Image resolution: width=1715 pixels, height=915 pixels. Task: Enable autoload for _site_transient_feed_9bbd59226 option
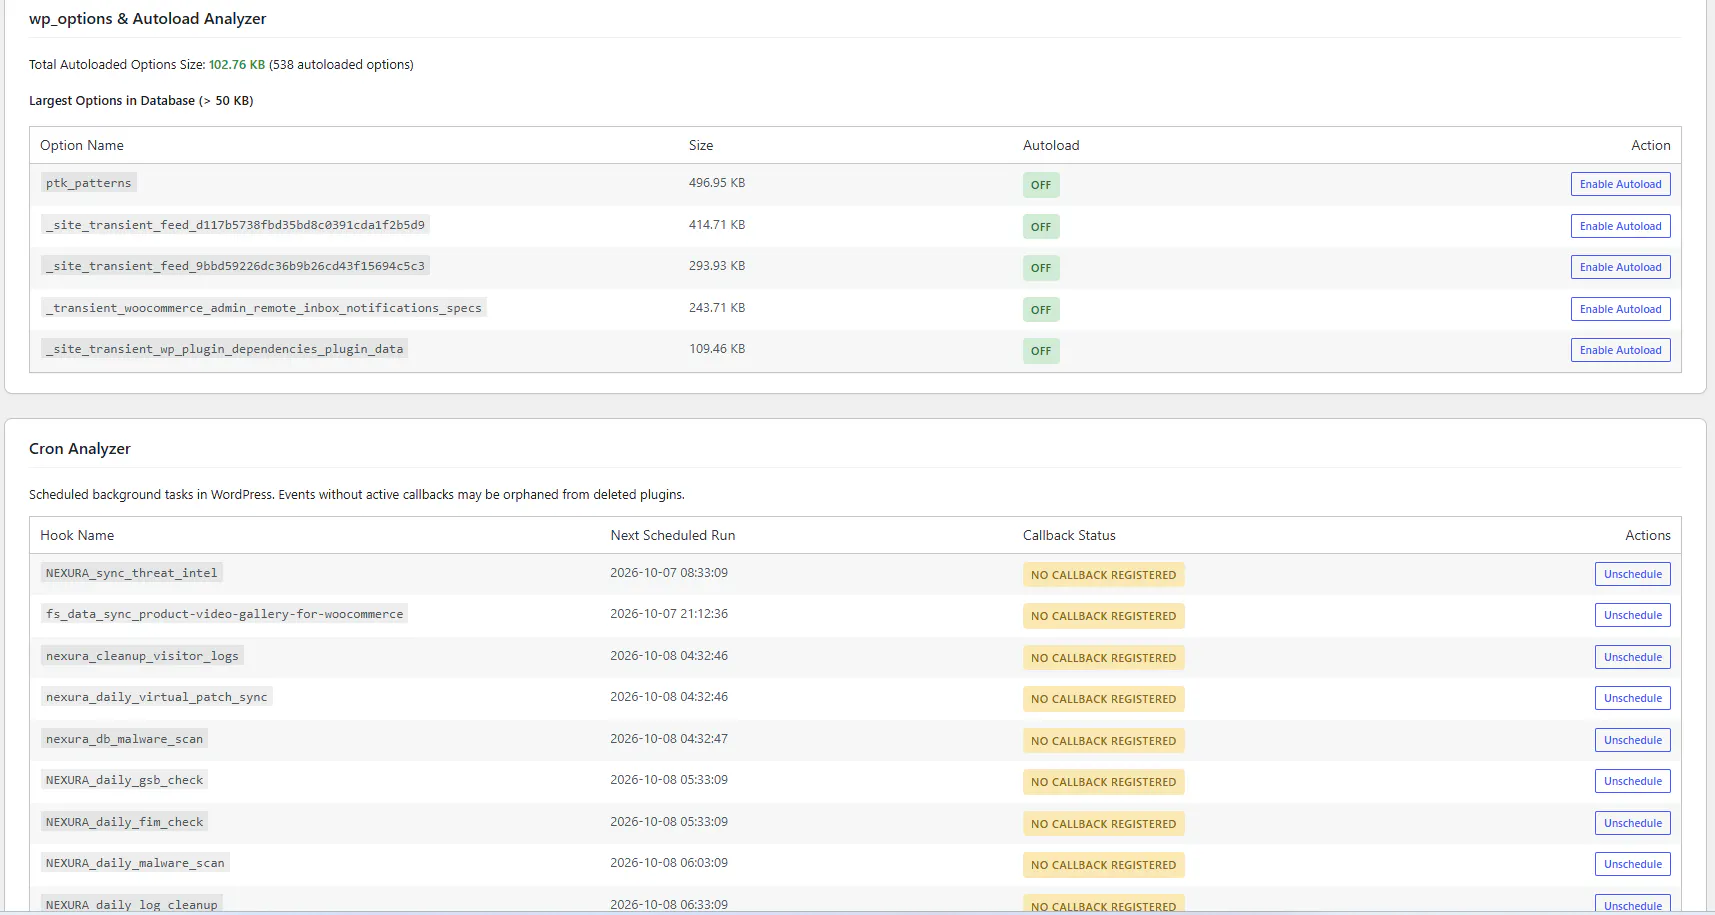[1620, 267]
